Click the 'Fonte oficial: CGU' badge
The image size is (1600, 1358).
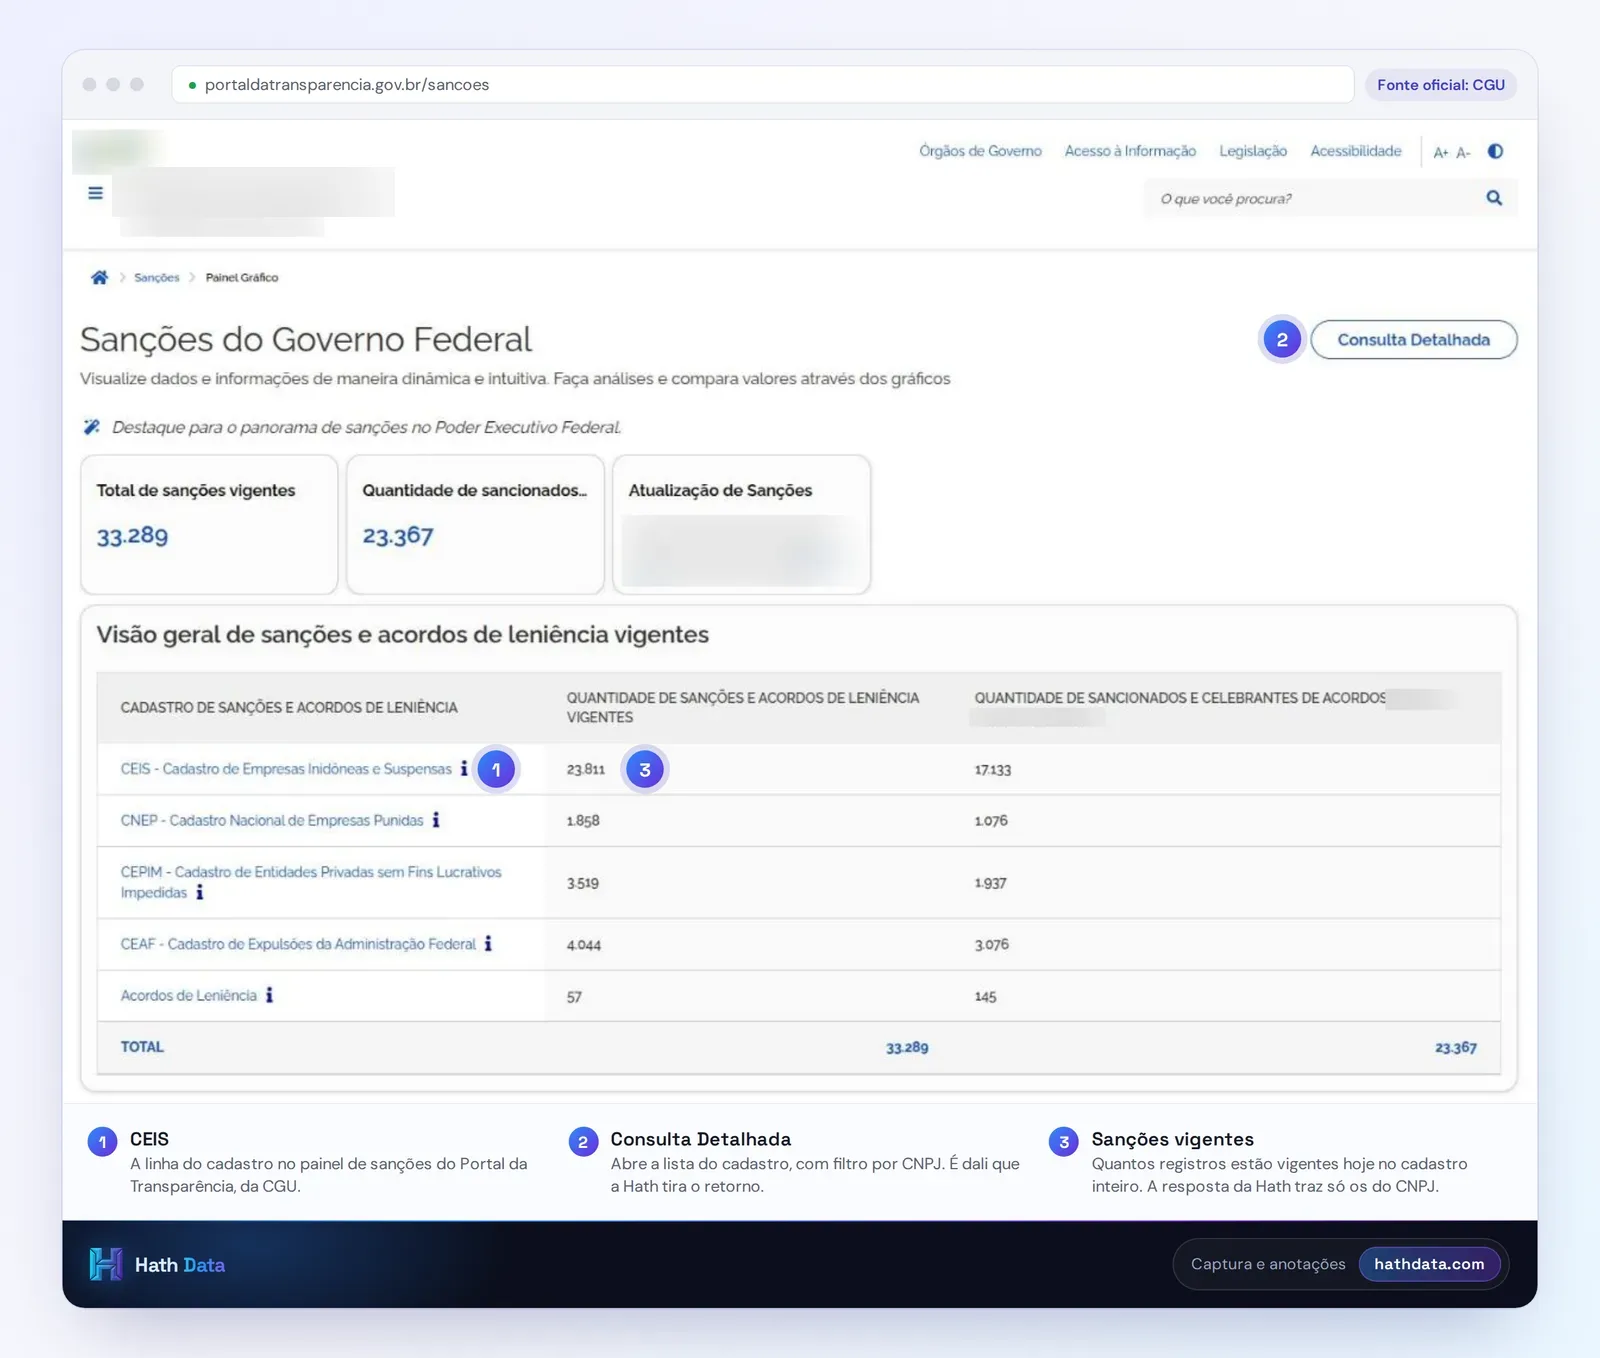[x=1441, y=85]
